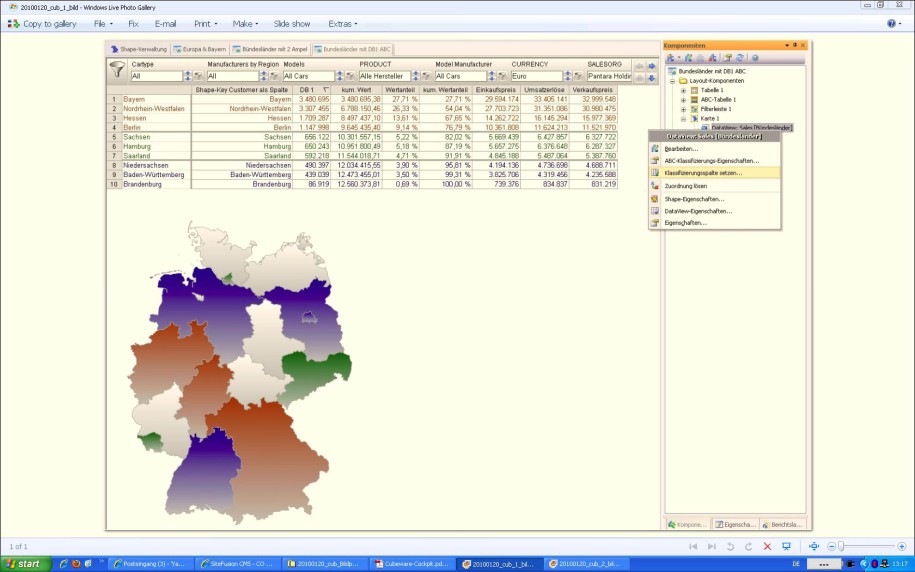The width and height of the screenshot is (915, 572).
Task: Click the play slide show monitor icon
Action: click(786, 546)
